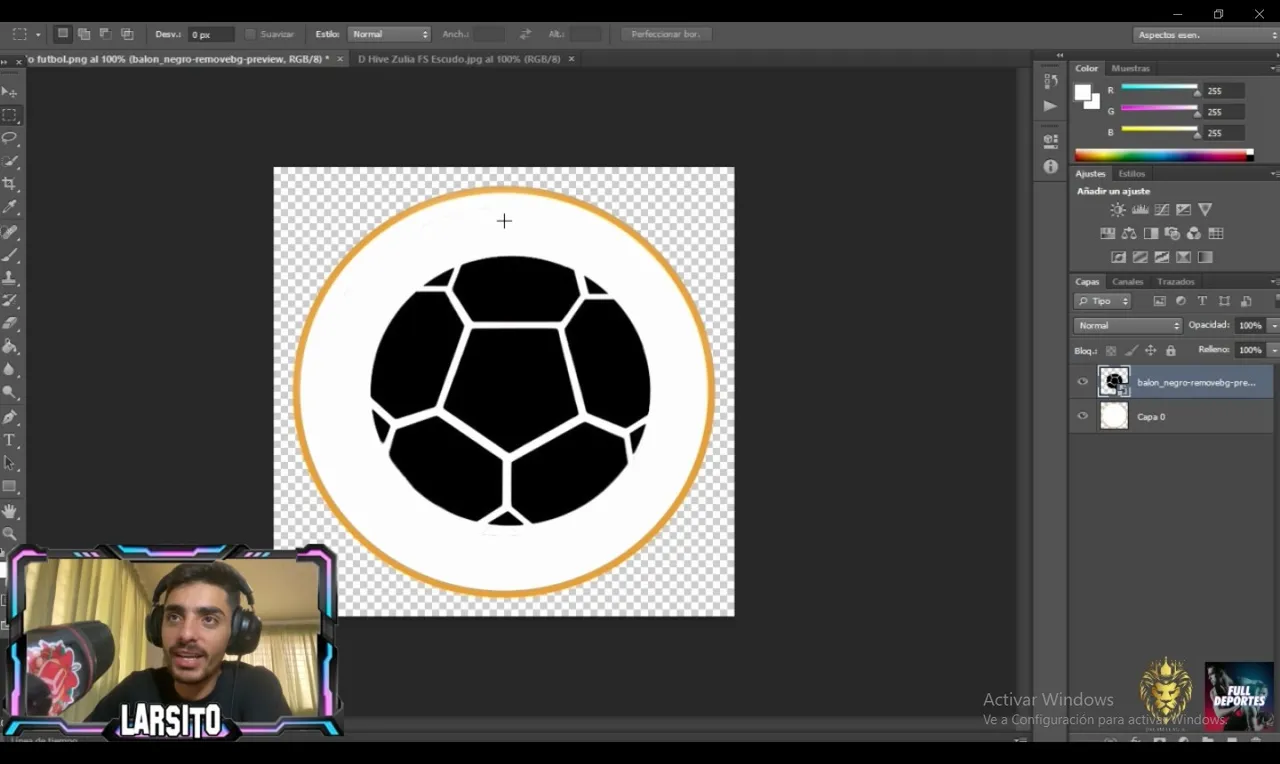1280x764 pixels.
Task: Hide the balon_negro-removebg-preview layer
Action: [x=1082, y=382]
